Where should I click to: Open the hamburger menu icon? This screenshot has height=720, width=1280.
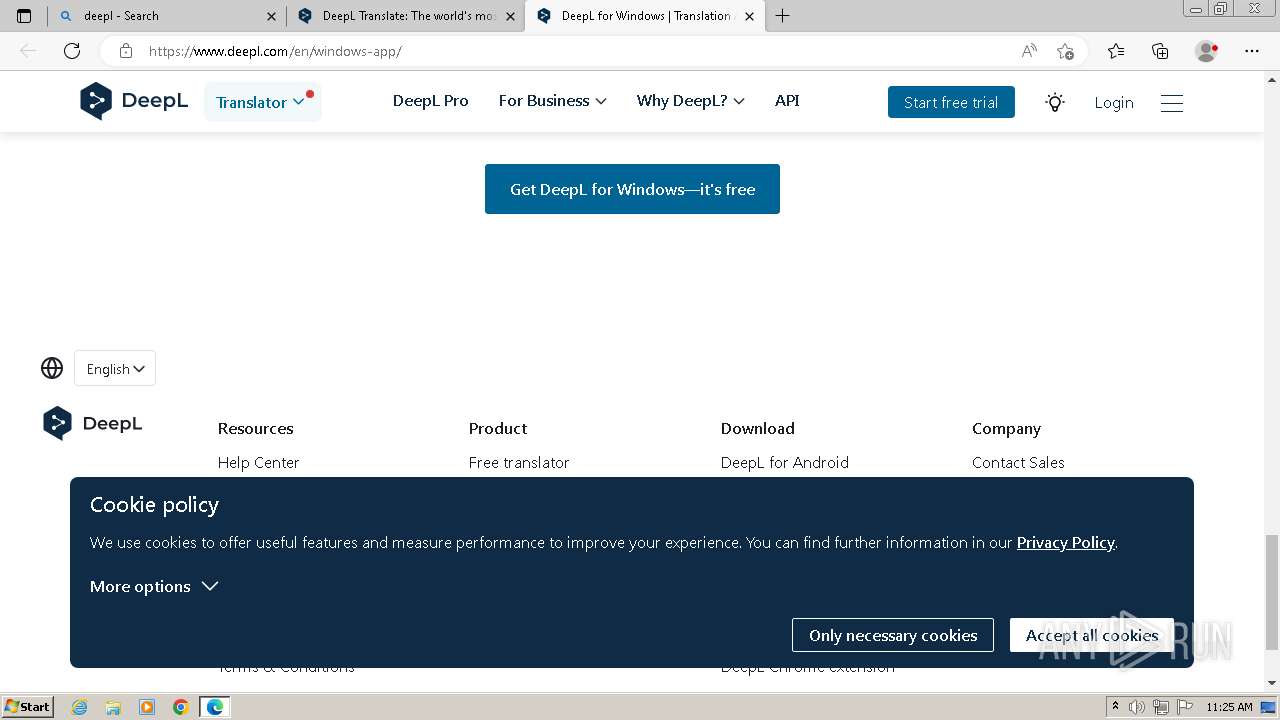[1172, 102]
